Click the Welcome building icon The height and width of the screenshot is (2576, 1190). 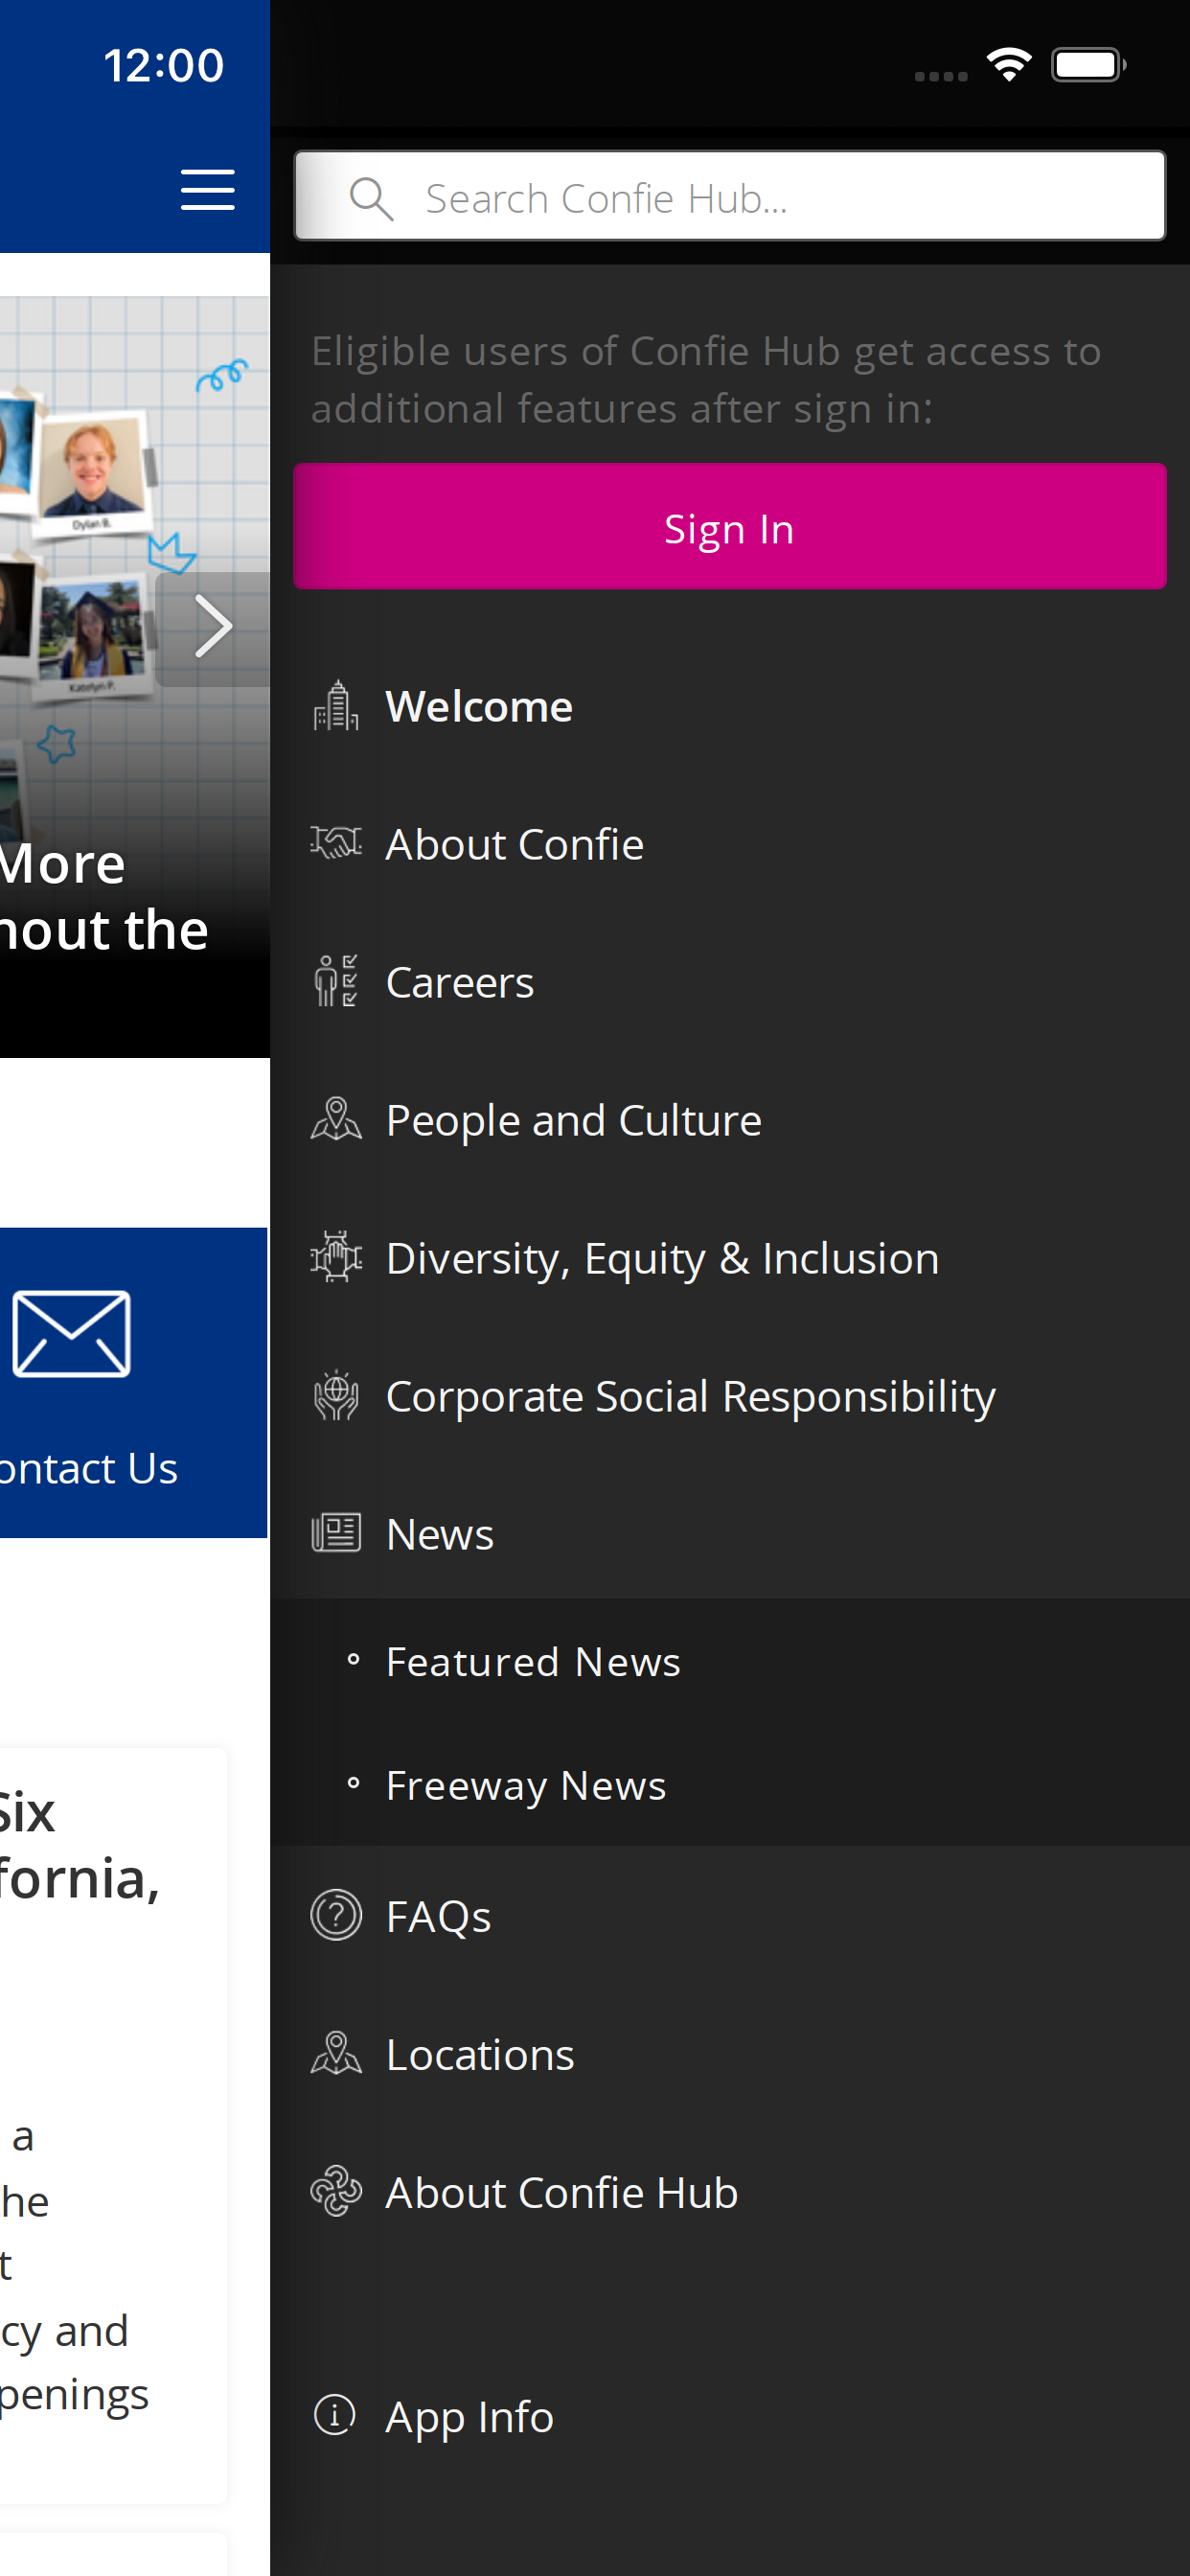335,706
